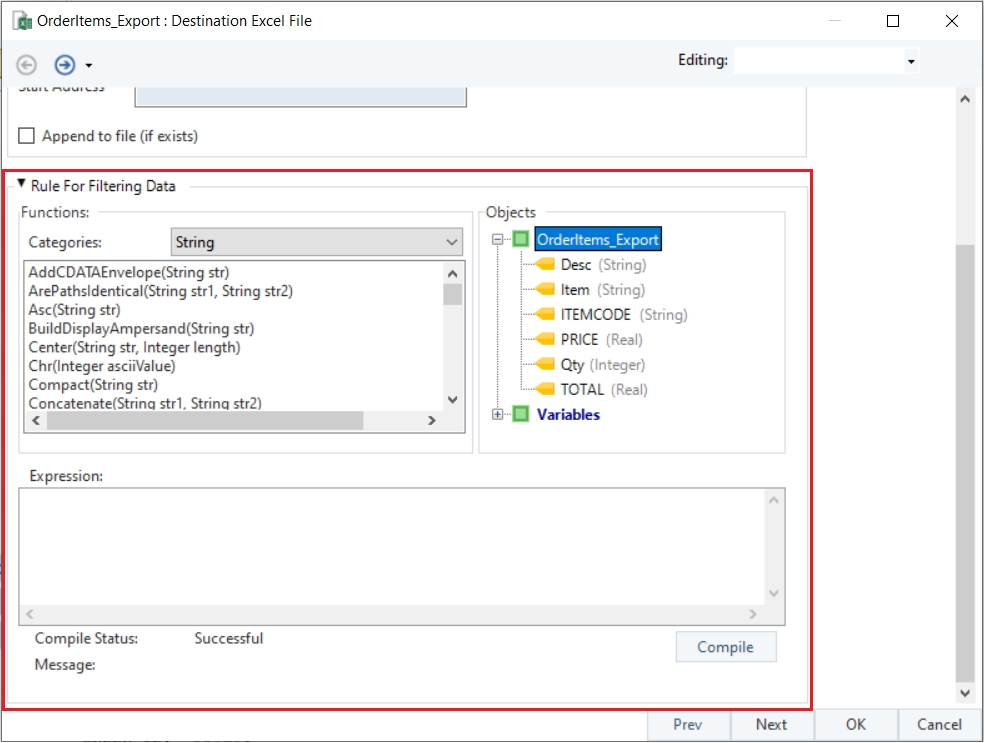Screen dimensions: 984x743
Task: Open the Categories String dropdown
Action: point(316,242)
